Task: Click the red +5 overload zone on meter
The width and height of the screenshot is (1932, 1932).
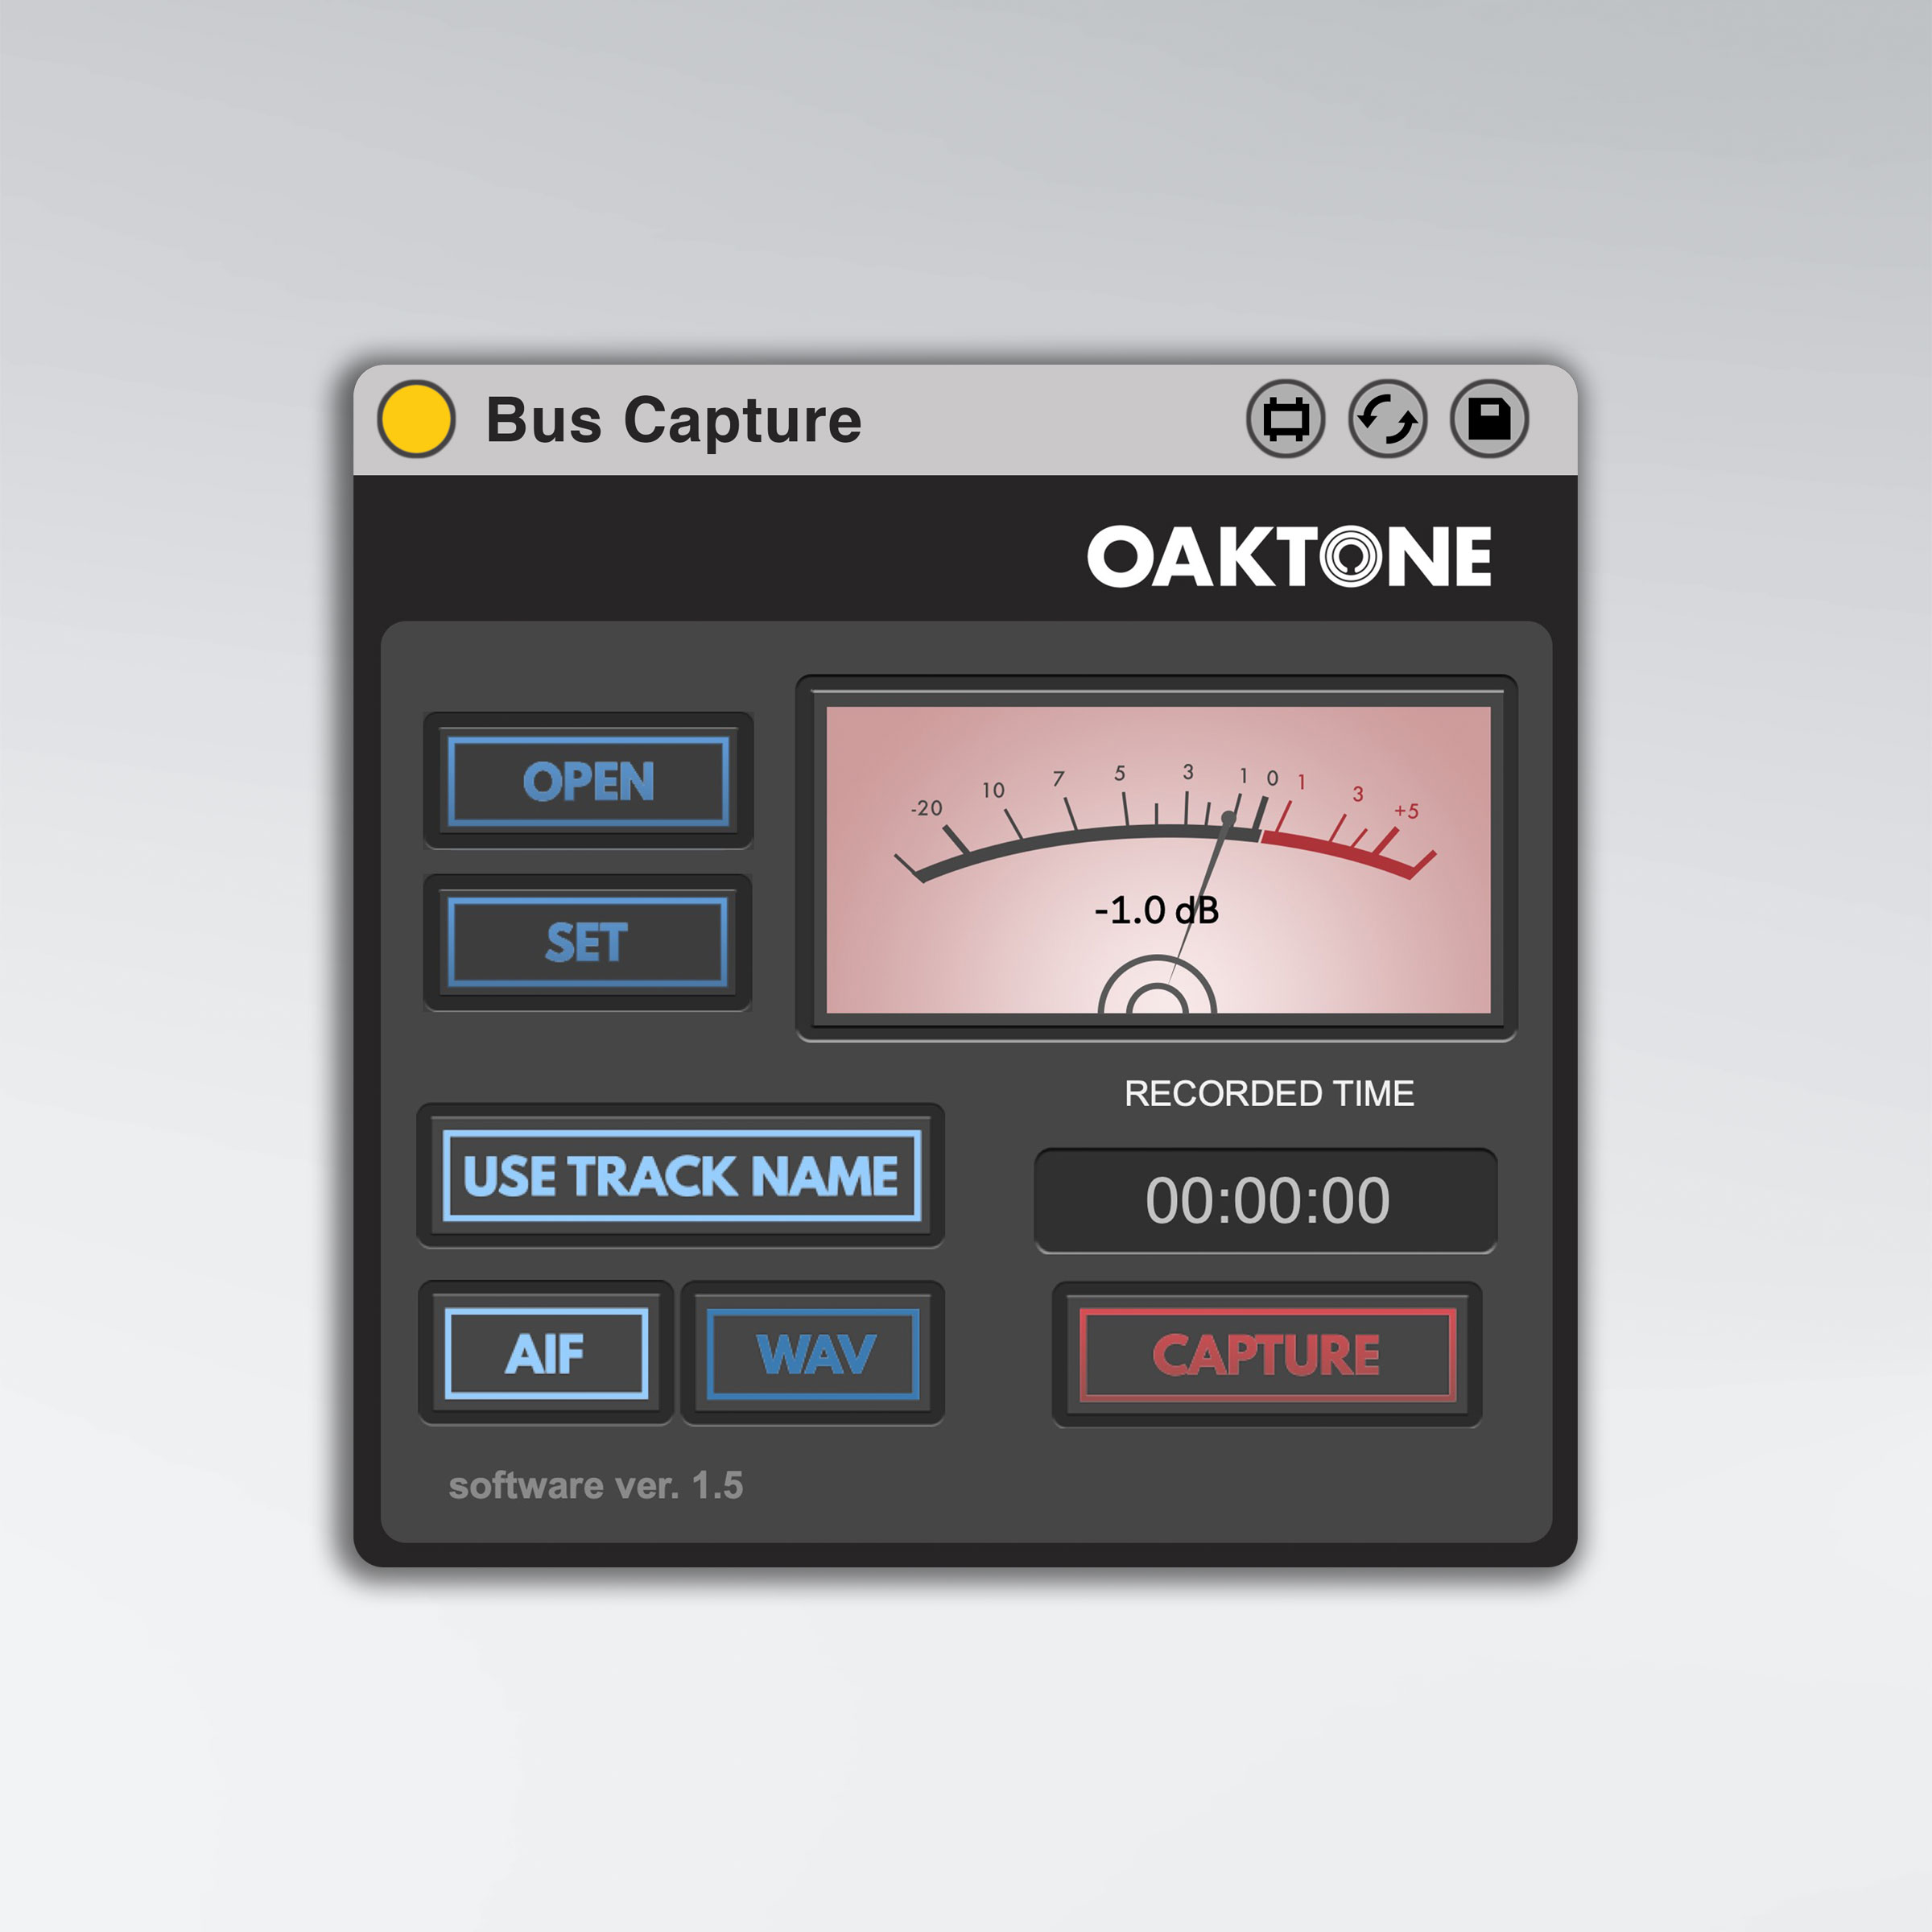Action: [x=1405, y=811]
